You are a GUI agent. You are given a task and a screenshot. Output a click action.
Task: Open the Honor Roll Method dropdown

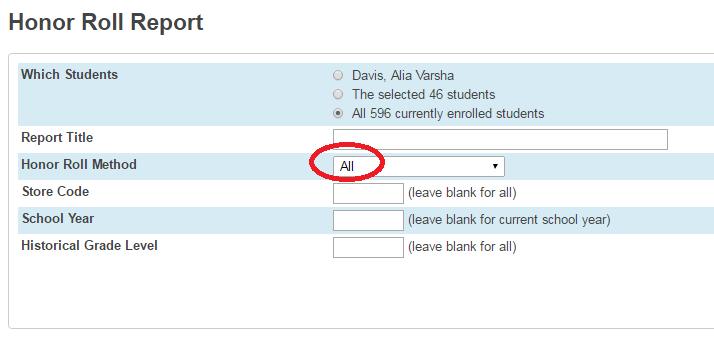[x=418, y=166]
